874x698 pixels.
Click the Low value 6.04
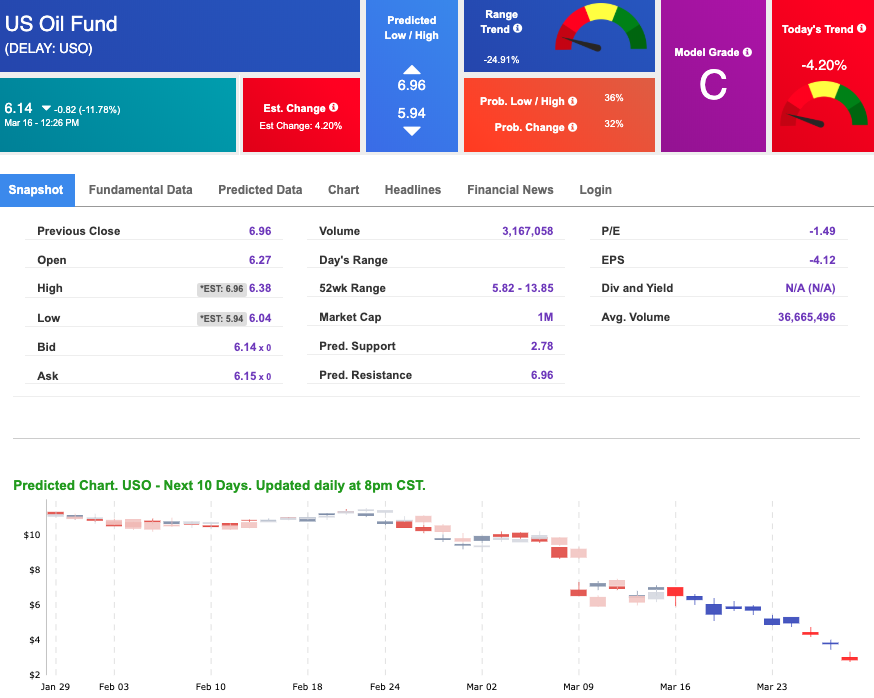point(260,318)
